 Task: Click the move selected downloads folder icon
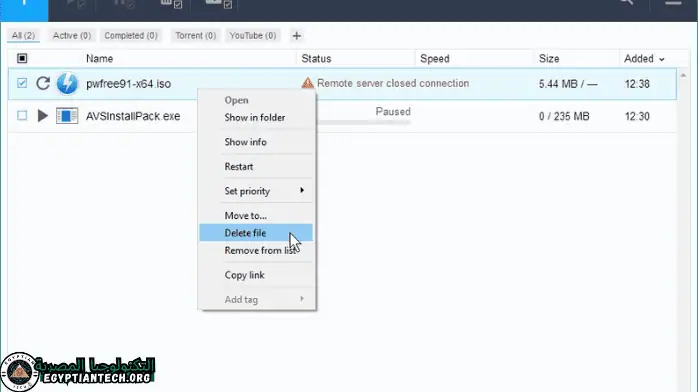(219, 4)
